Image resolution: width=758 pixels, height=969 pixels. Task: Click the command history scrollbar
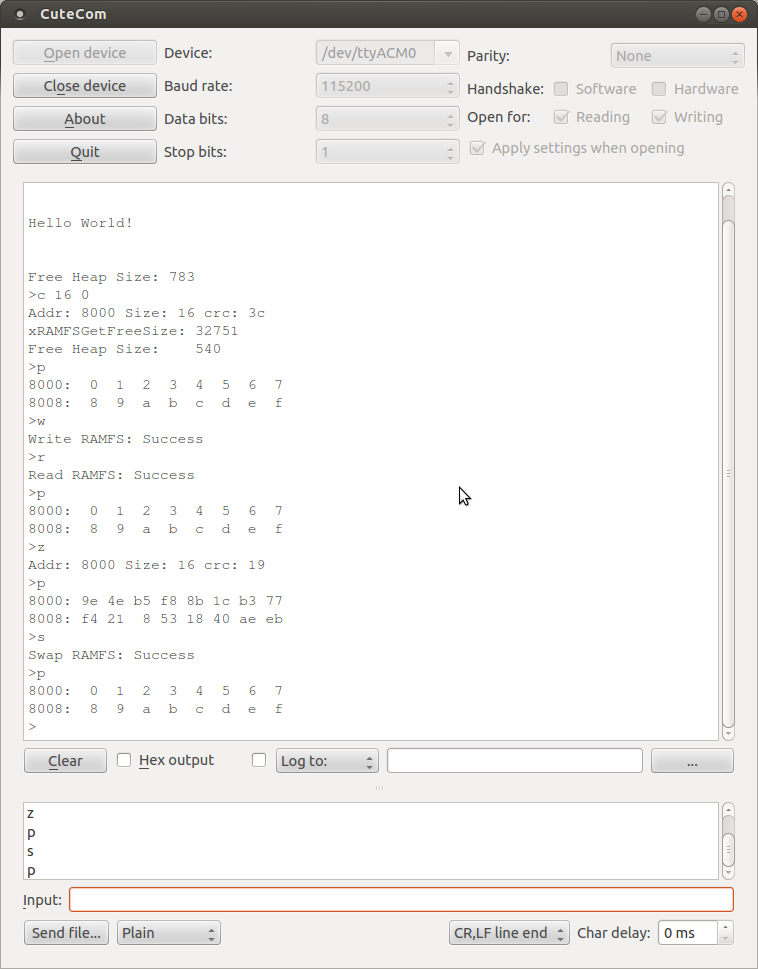[728, 840]
